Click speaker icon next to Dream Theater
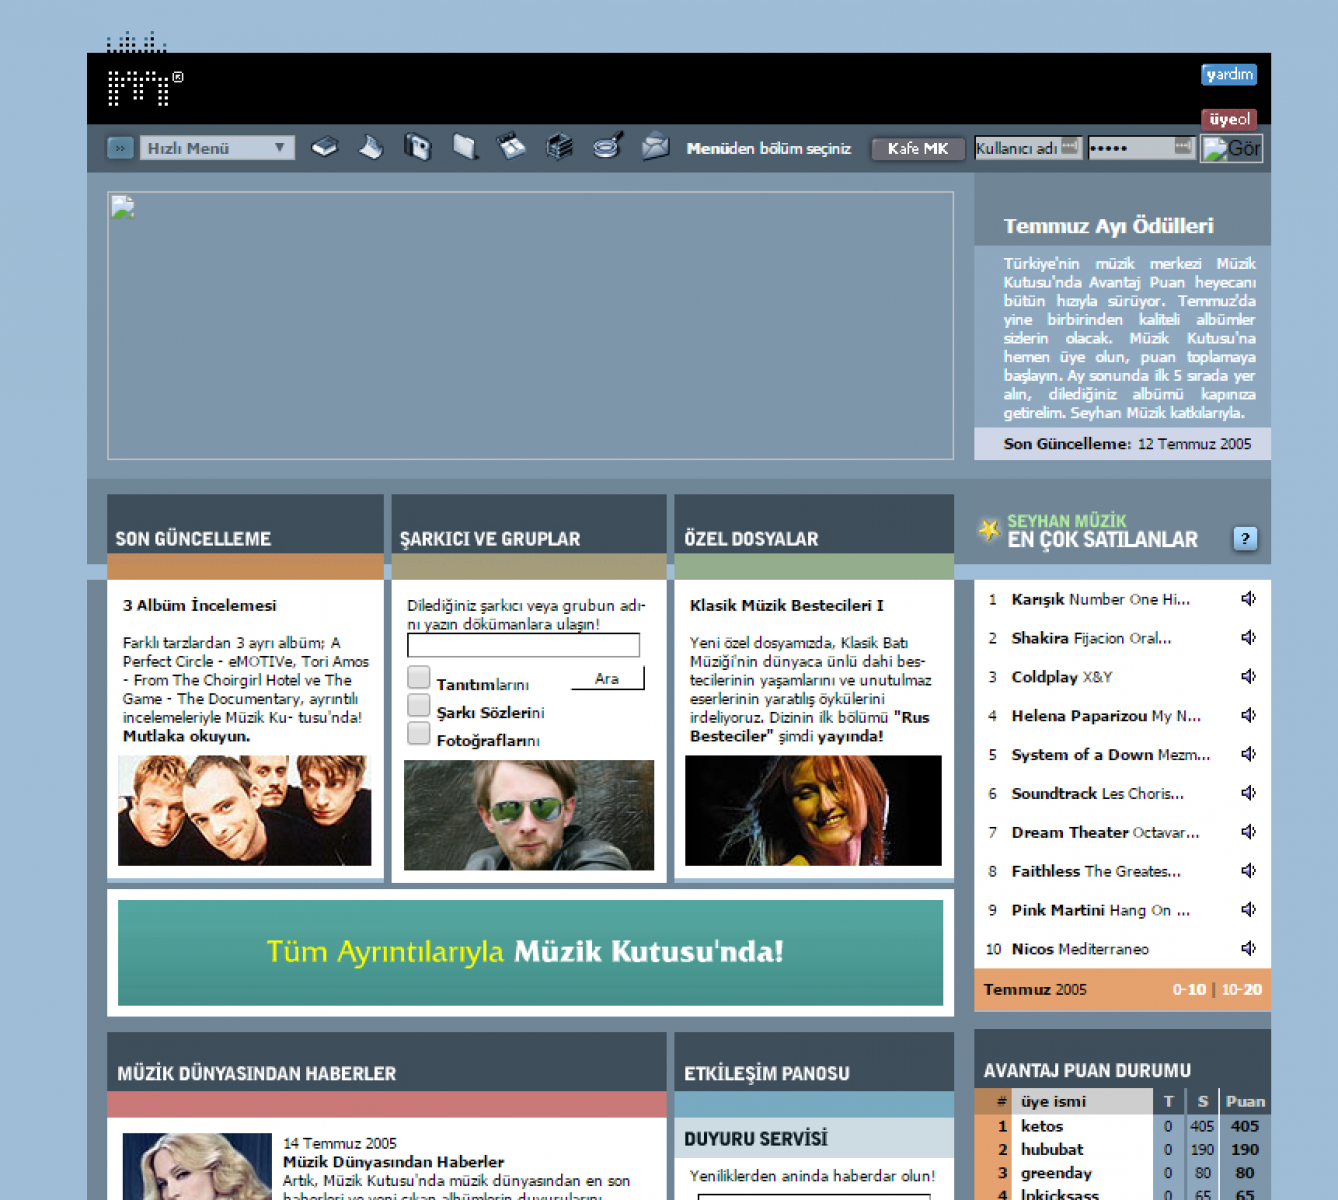 pyautogui.click(x=1248, y=832)
